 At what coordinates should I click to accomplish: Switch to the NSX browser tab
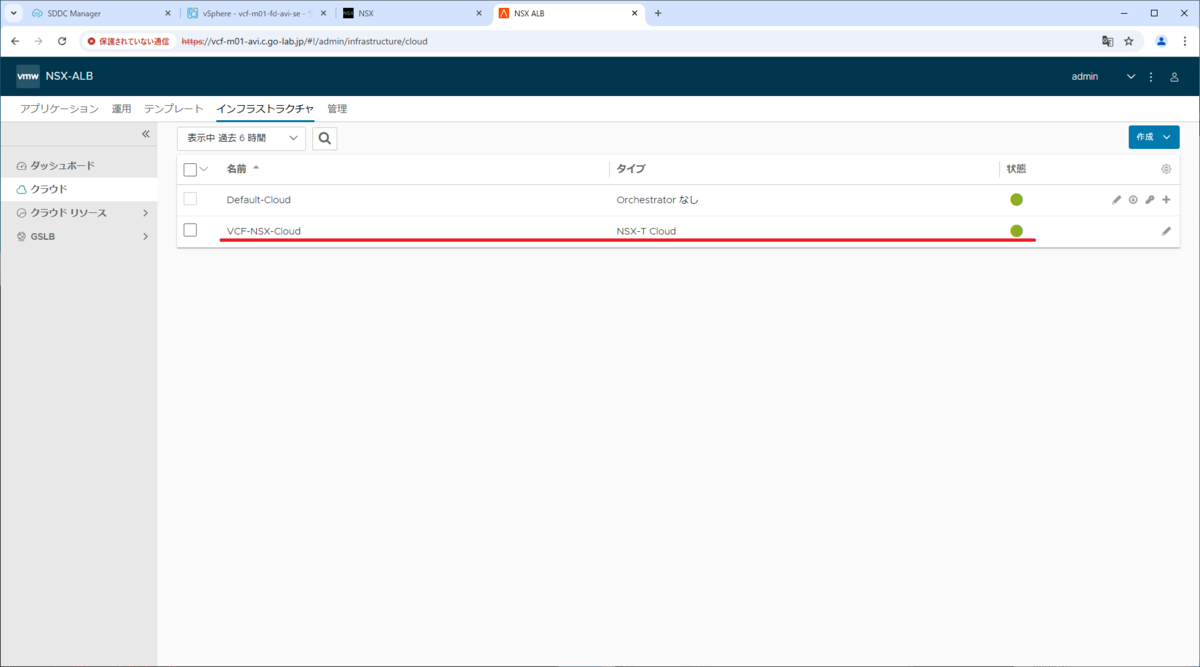[411, 13]
